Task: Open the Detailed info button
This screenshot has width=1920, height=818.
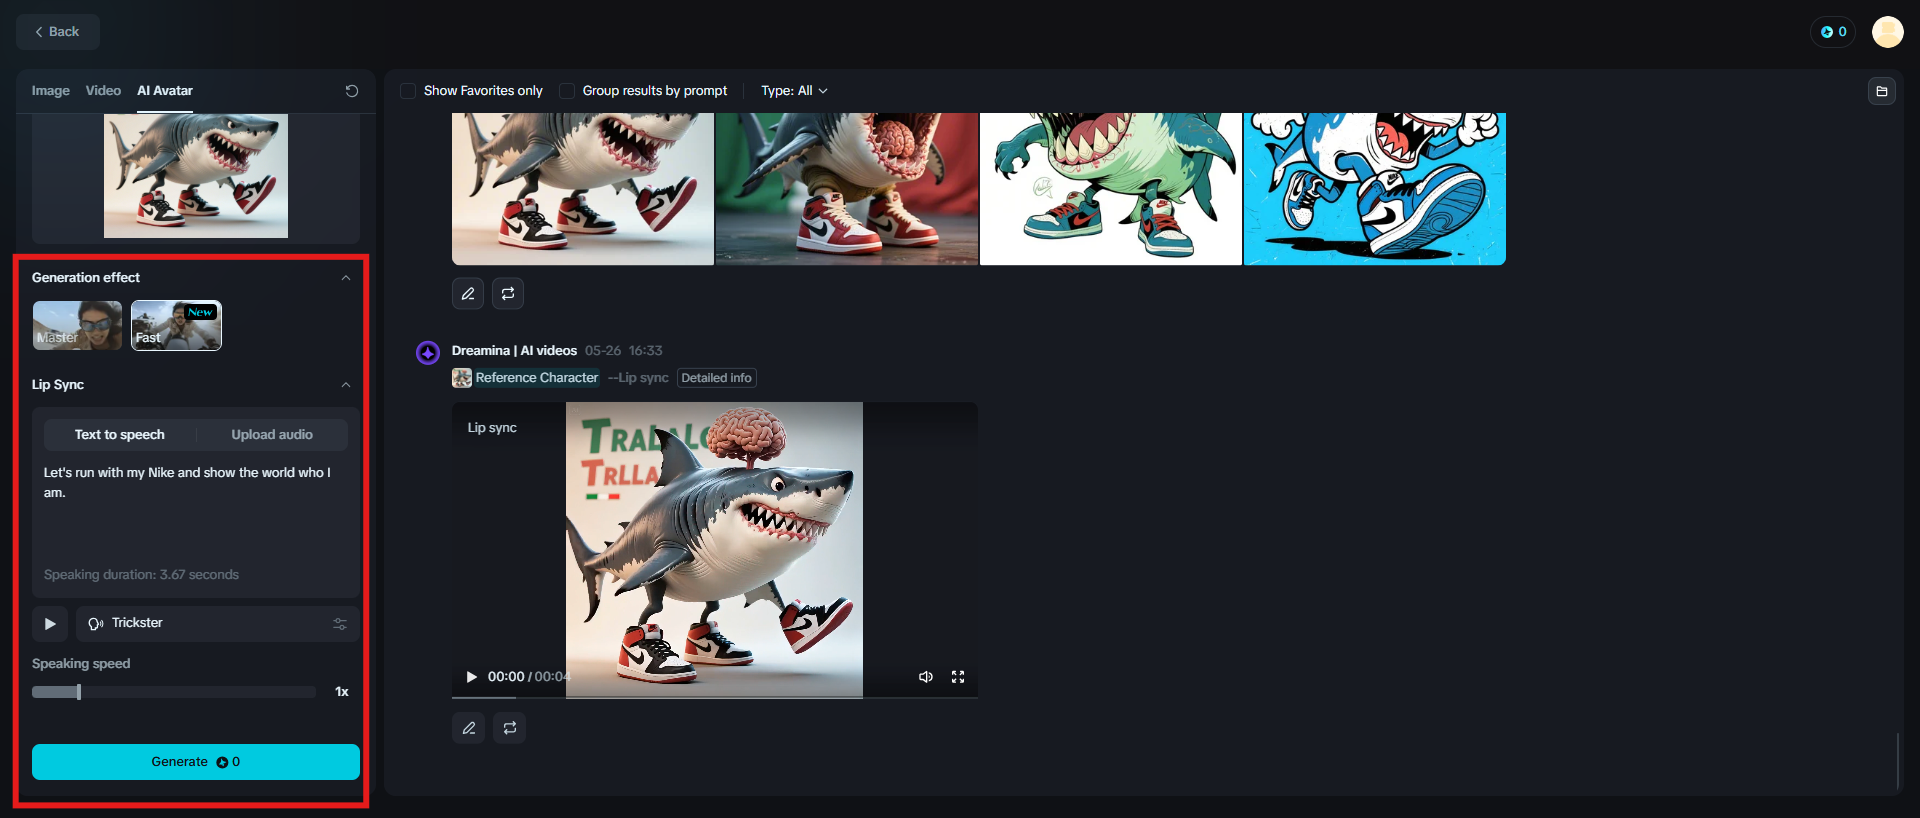Action: pyautogui.click(x=716, y=378)
